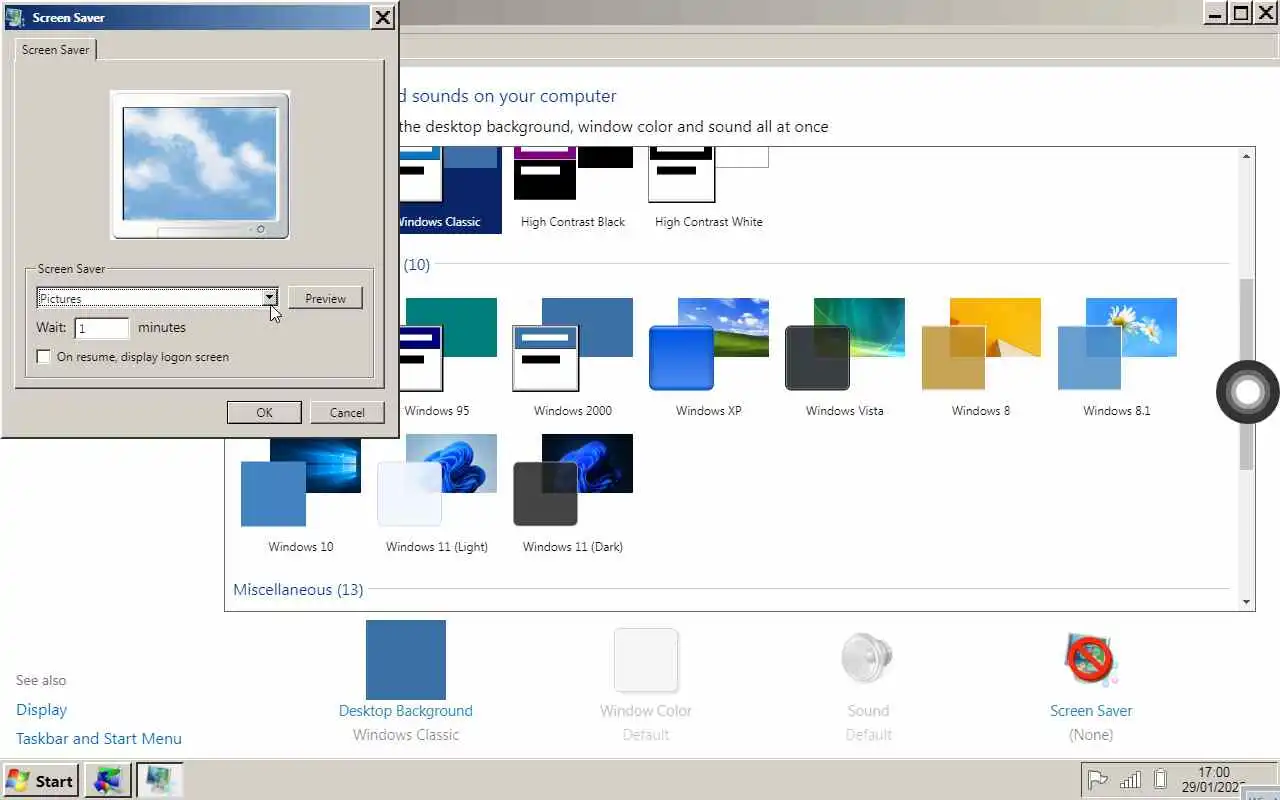Close the Screen Saver dialog

coord(382,17)
